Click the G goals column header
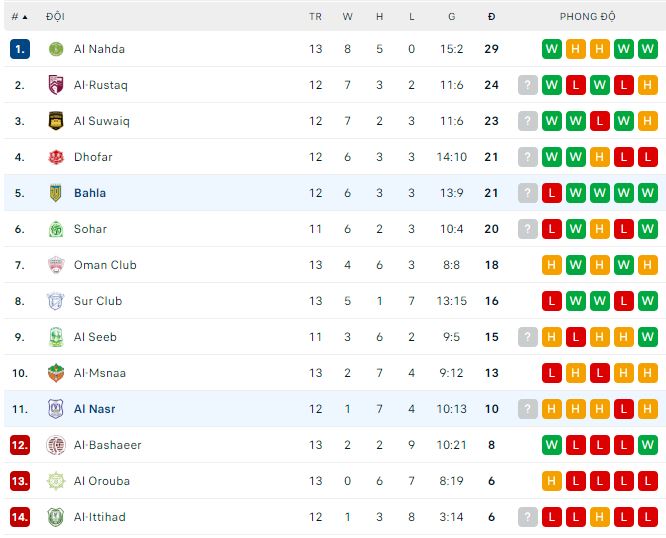 pos(452,17)
